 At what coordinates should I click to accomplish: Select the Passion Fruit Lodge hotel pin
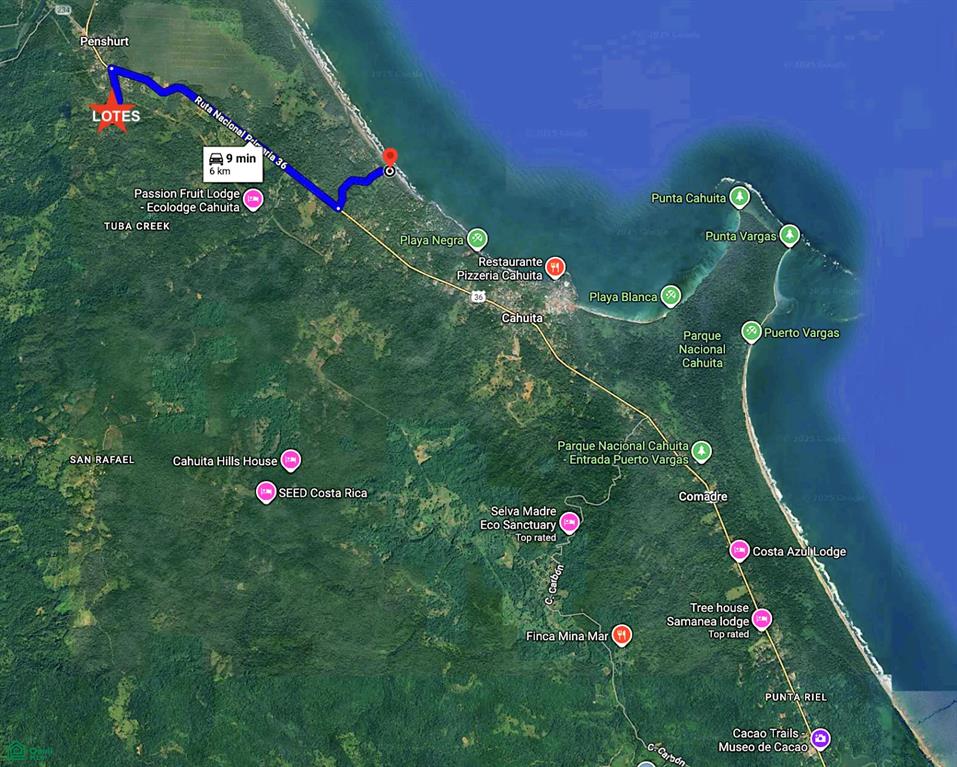253,200
